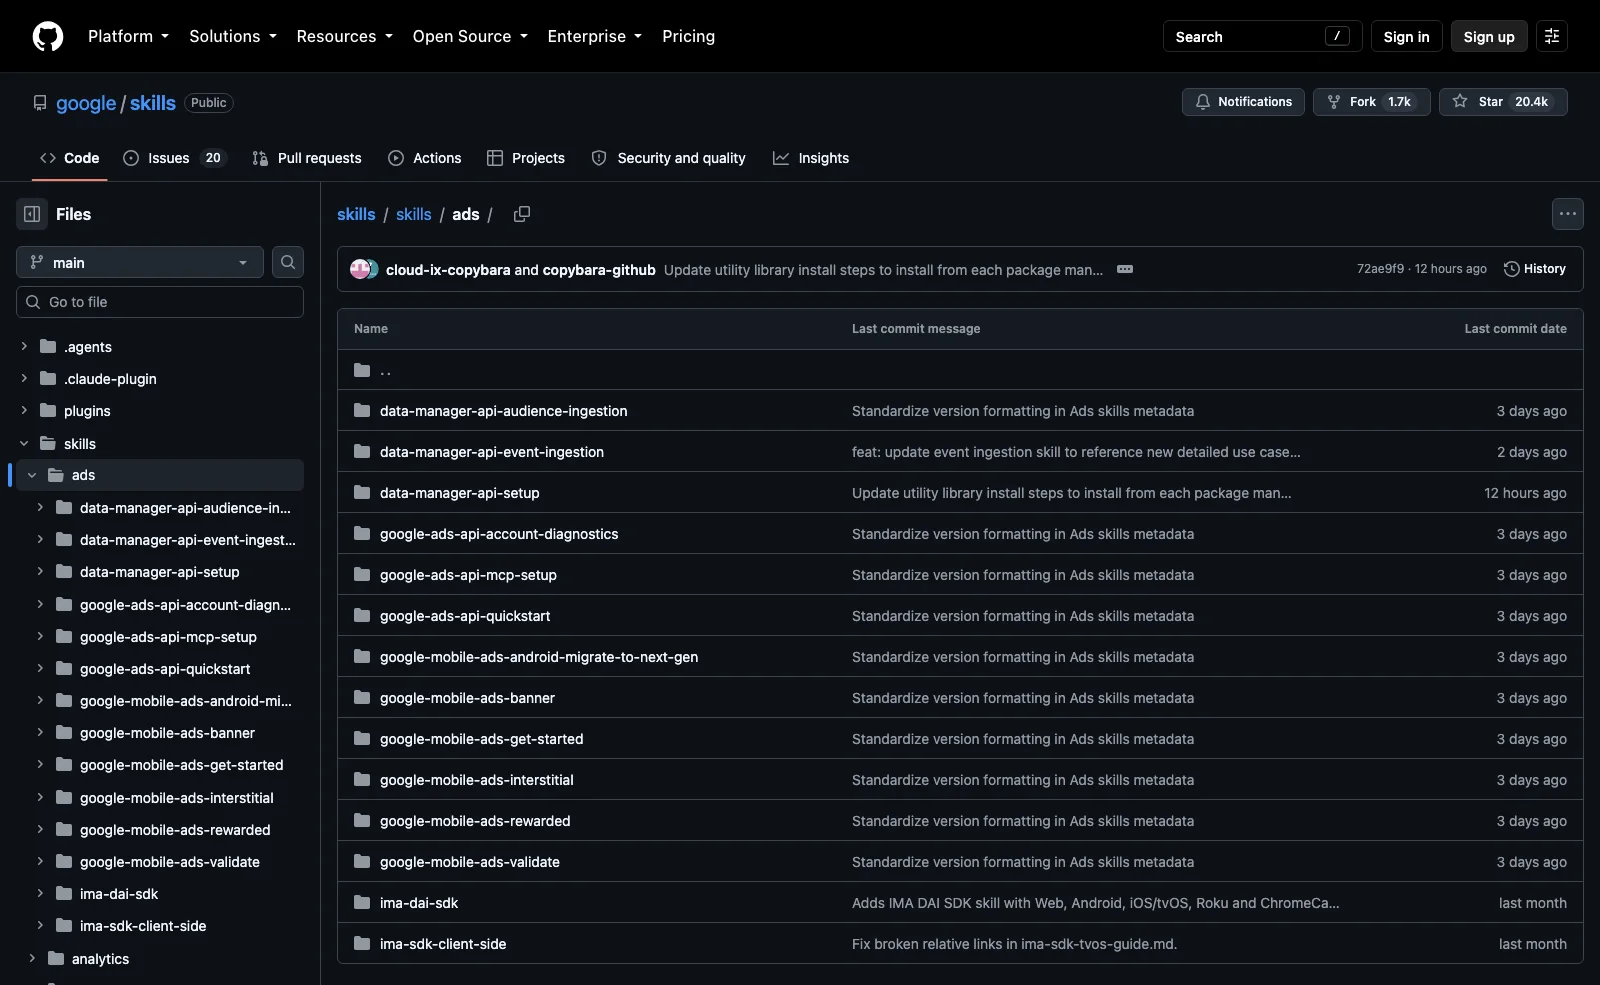Open the google owner link
1600x985 pixels.
click(x=86, y=103)
